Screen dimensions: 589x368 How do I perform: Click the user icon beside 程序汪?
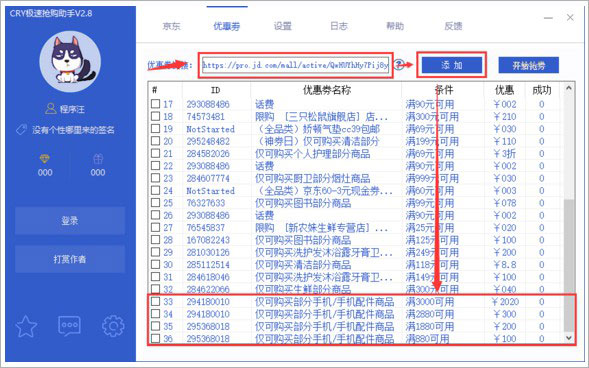[50, 109]
